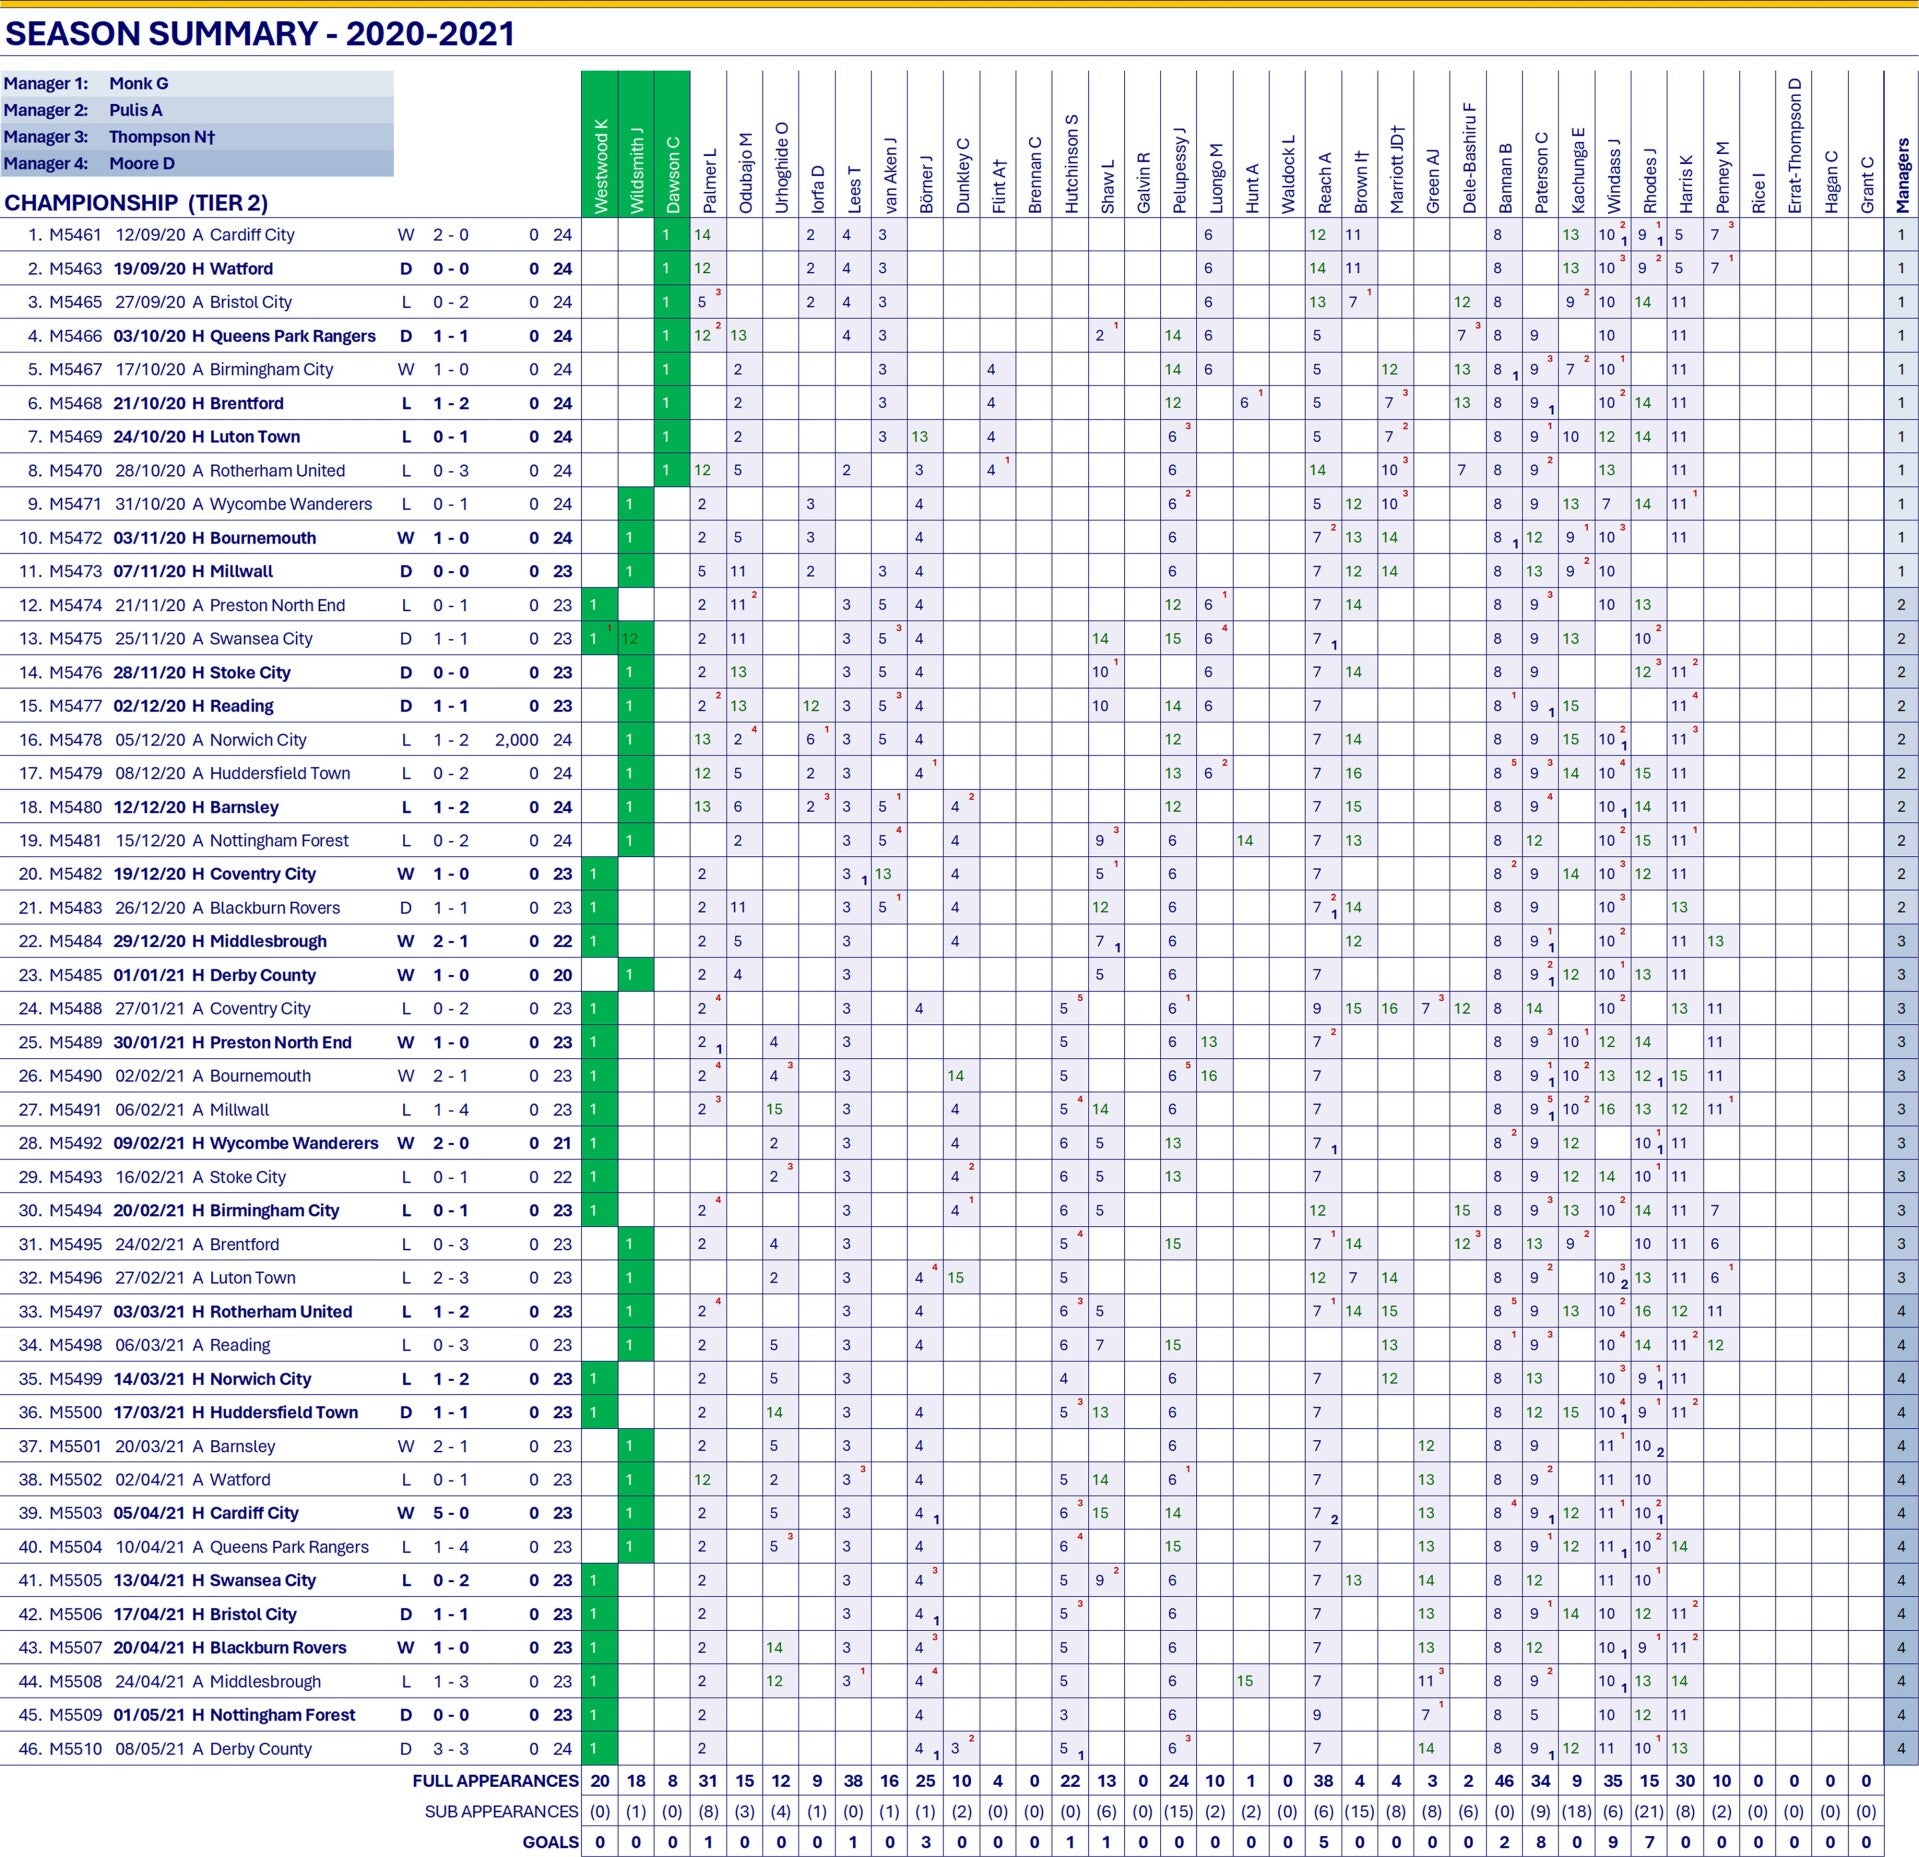Image resolution: width=1919 pixels, height=1857 pixels.
Task: Click the SUB APPEARANCES row label
Action: (x=501, y=1811)
